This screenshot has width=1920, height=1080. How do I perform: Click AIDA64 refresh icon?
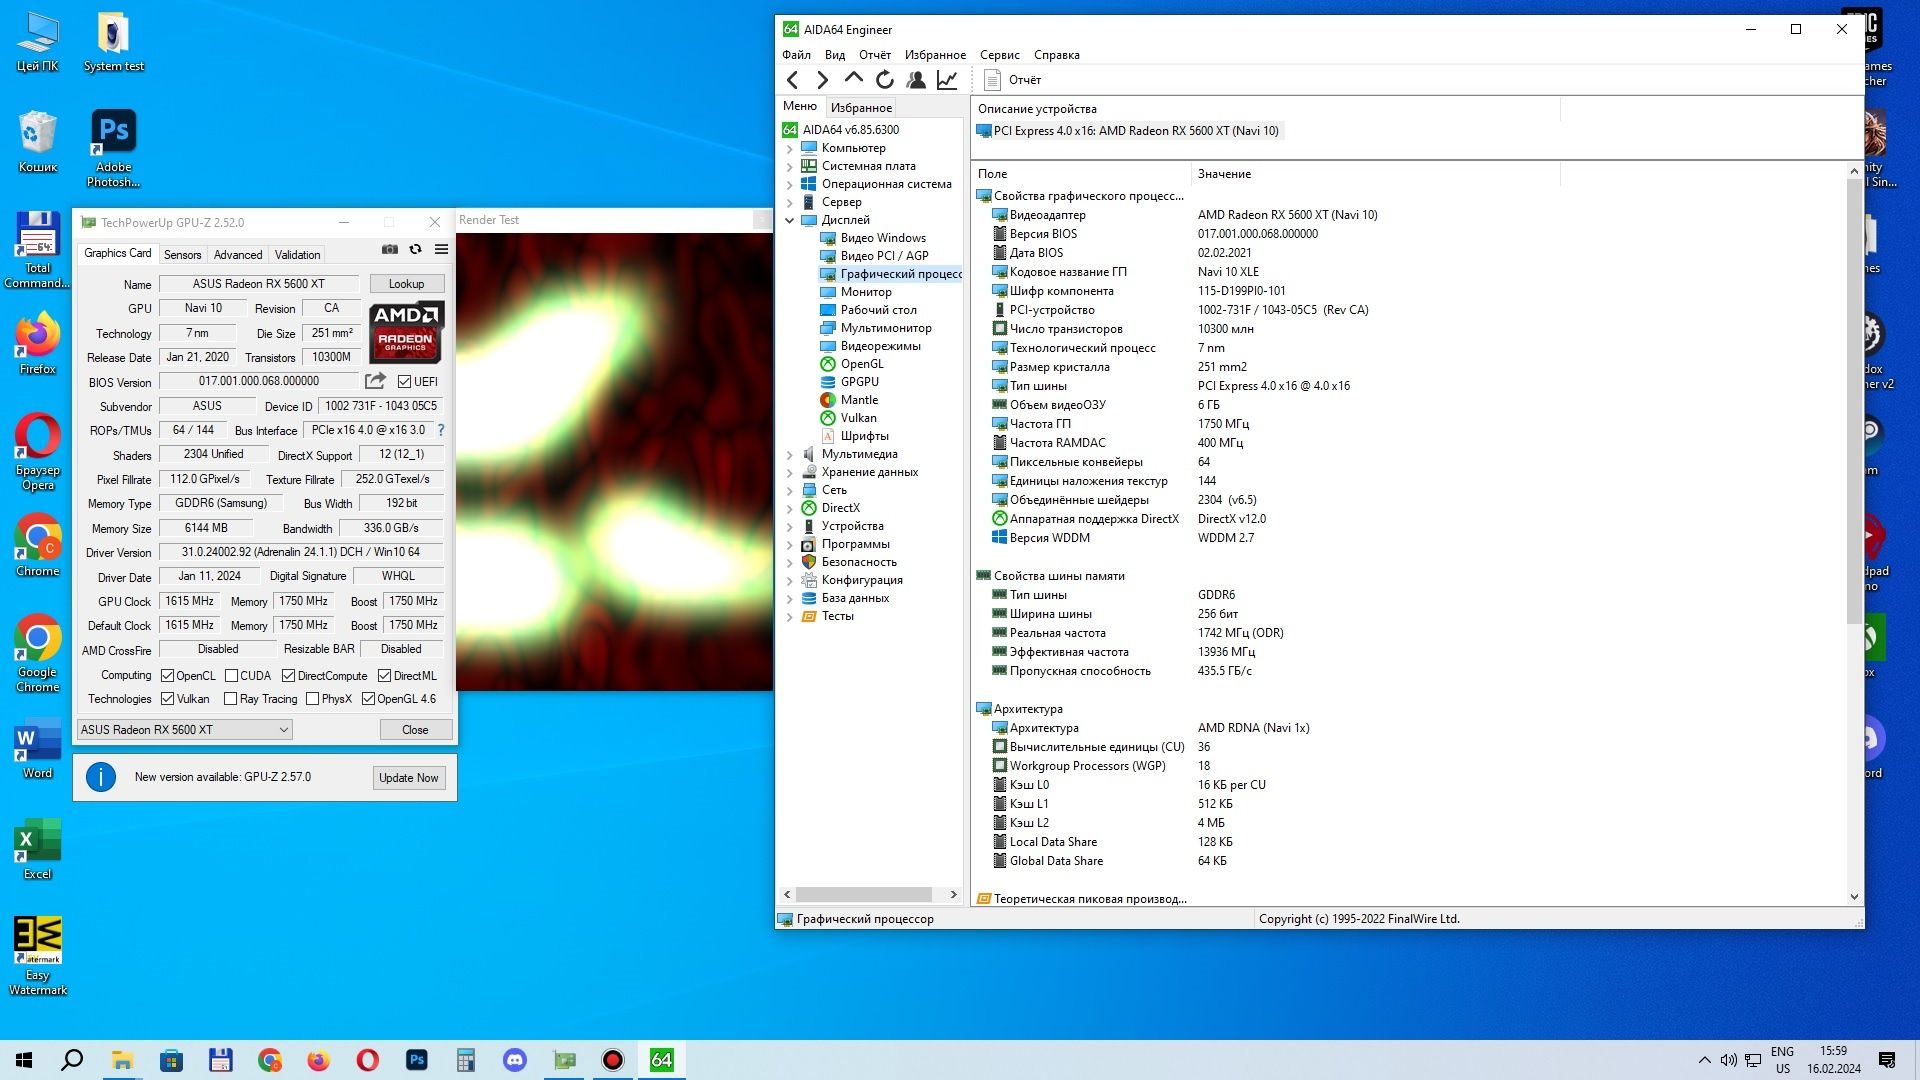click(x=884, y=80)
